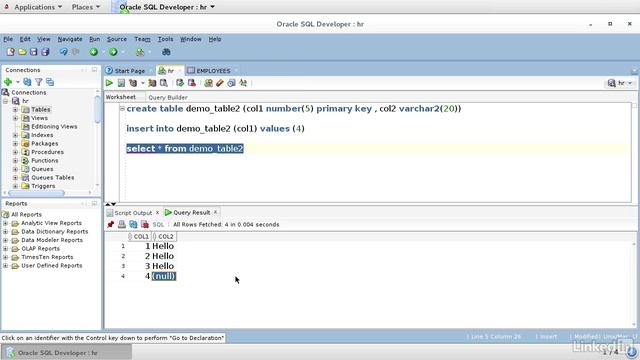Expand Analytic View Reports folder
This screenshot has height=360, width=640.
[x=5, y=223]
